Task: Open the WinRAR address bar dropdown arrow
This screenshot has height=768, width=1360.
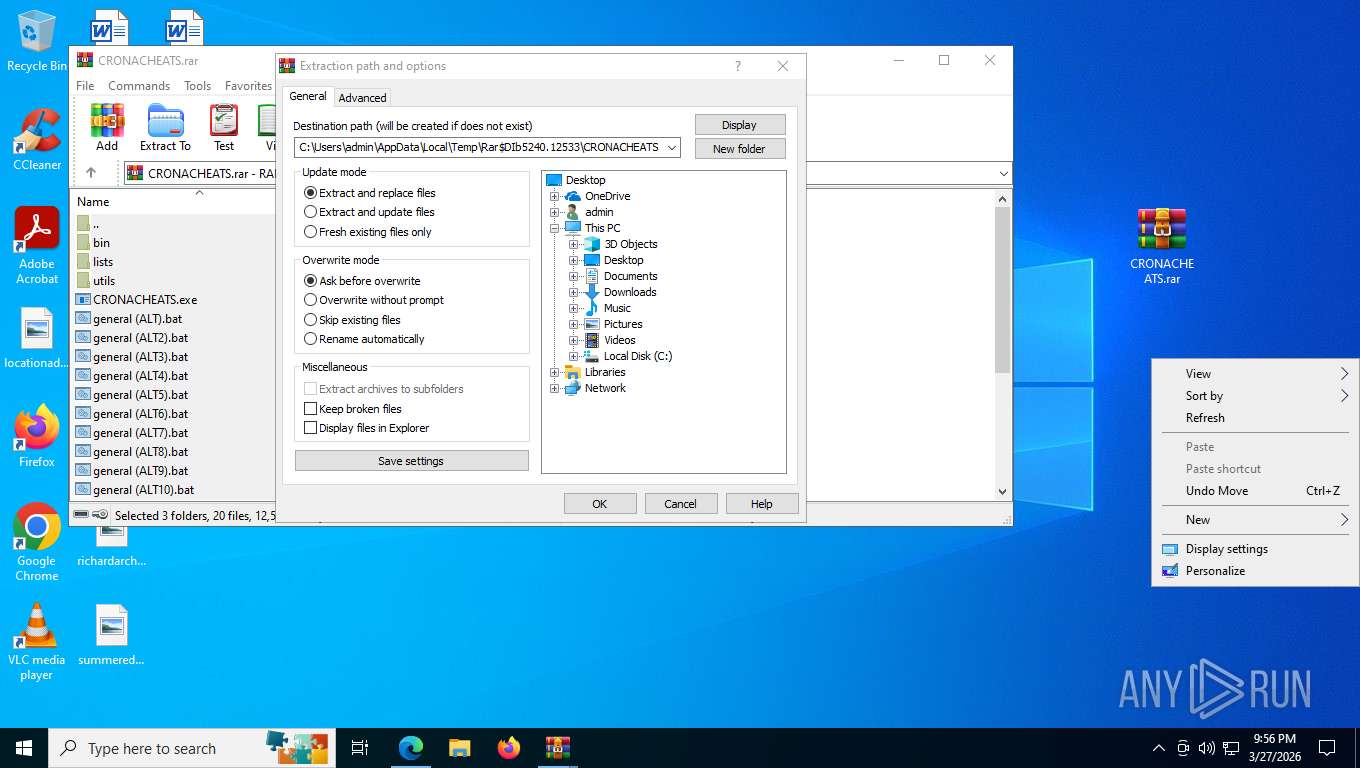Action: (x=1003, y=173)
